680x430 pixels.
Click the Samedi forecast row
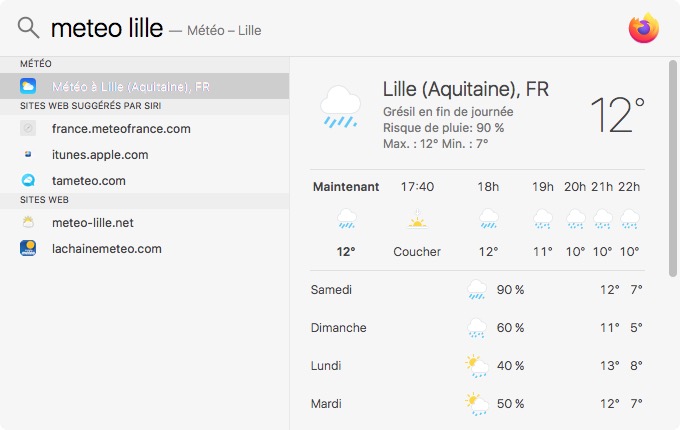(x=477, y=290)
